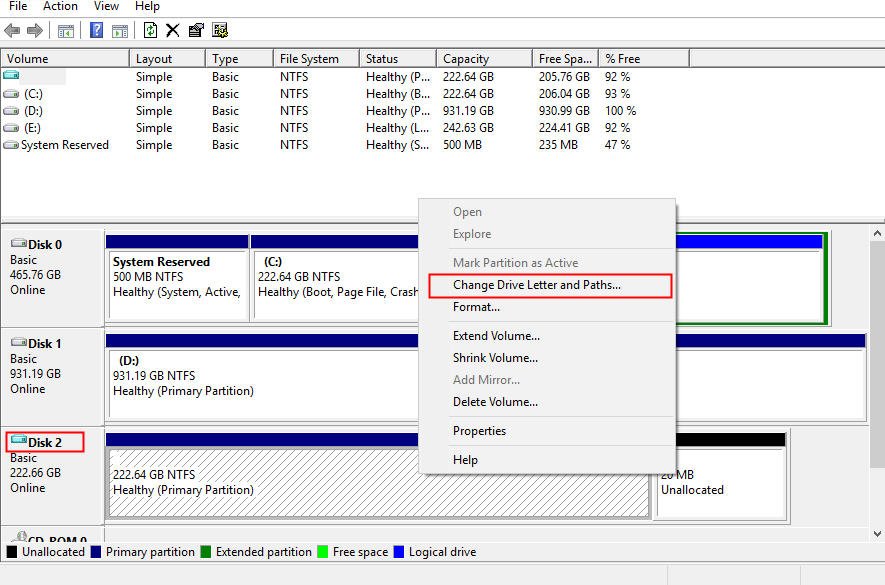Click the disk pane scrollbar down arrow
This screenshot has height=585, width=885.
pyautogui.click(x=877, y=533)
